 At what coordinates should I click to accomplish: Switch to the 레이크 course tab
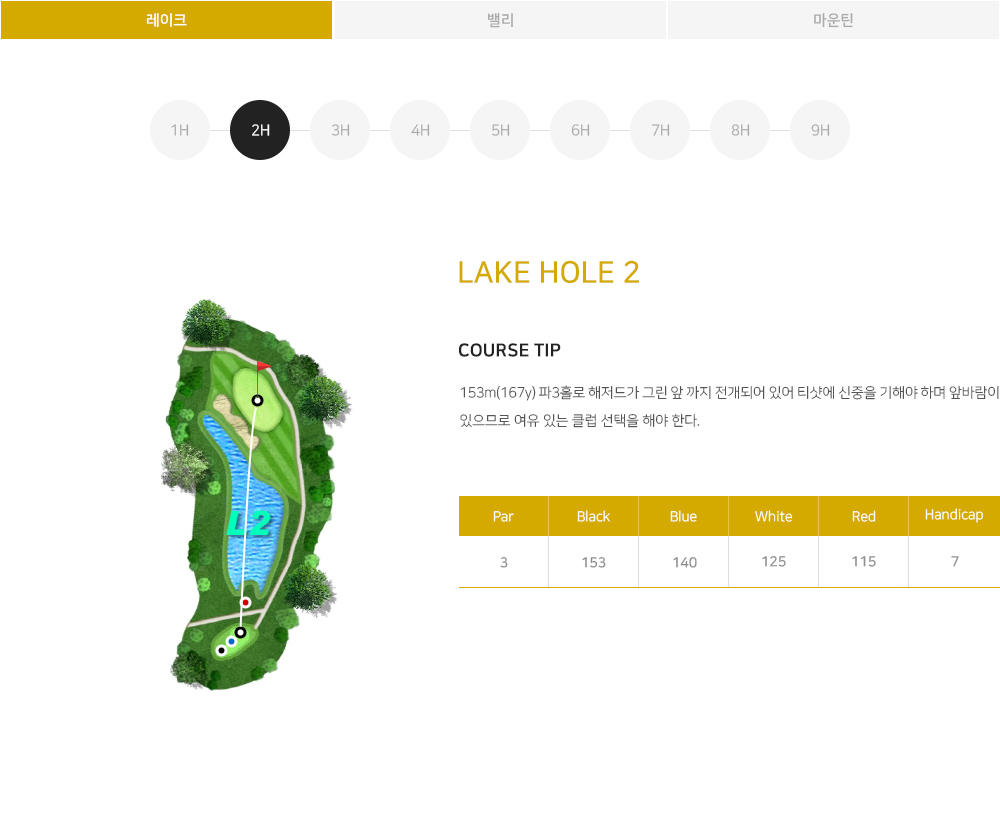point(166,20)
